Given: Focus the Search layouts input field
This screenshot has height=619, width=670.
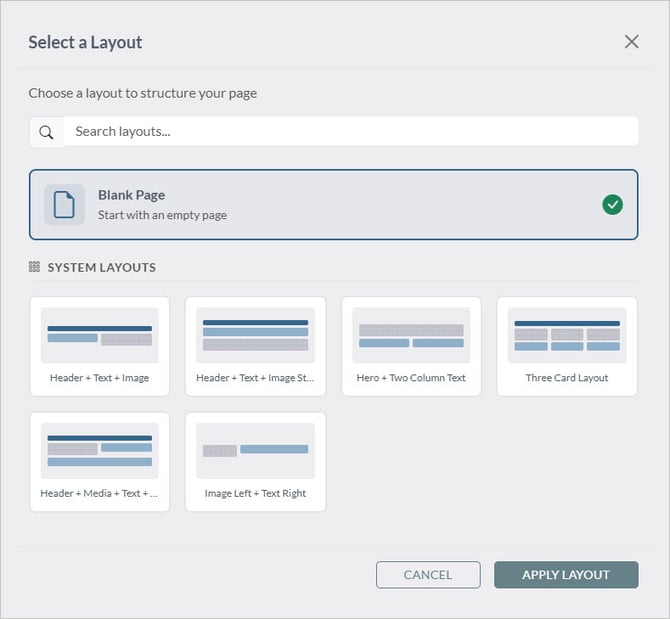Looking at the screenshot, I should pos(351,131).
